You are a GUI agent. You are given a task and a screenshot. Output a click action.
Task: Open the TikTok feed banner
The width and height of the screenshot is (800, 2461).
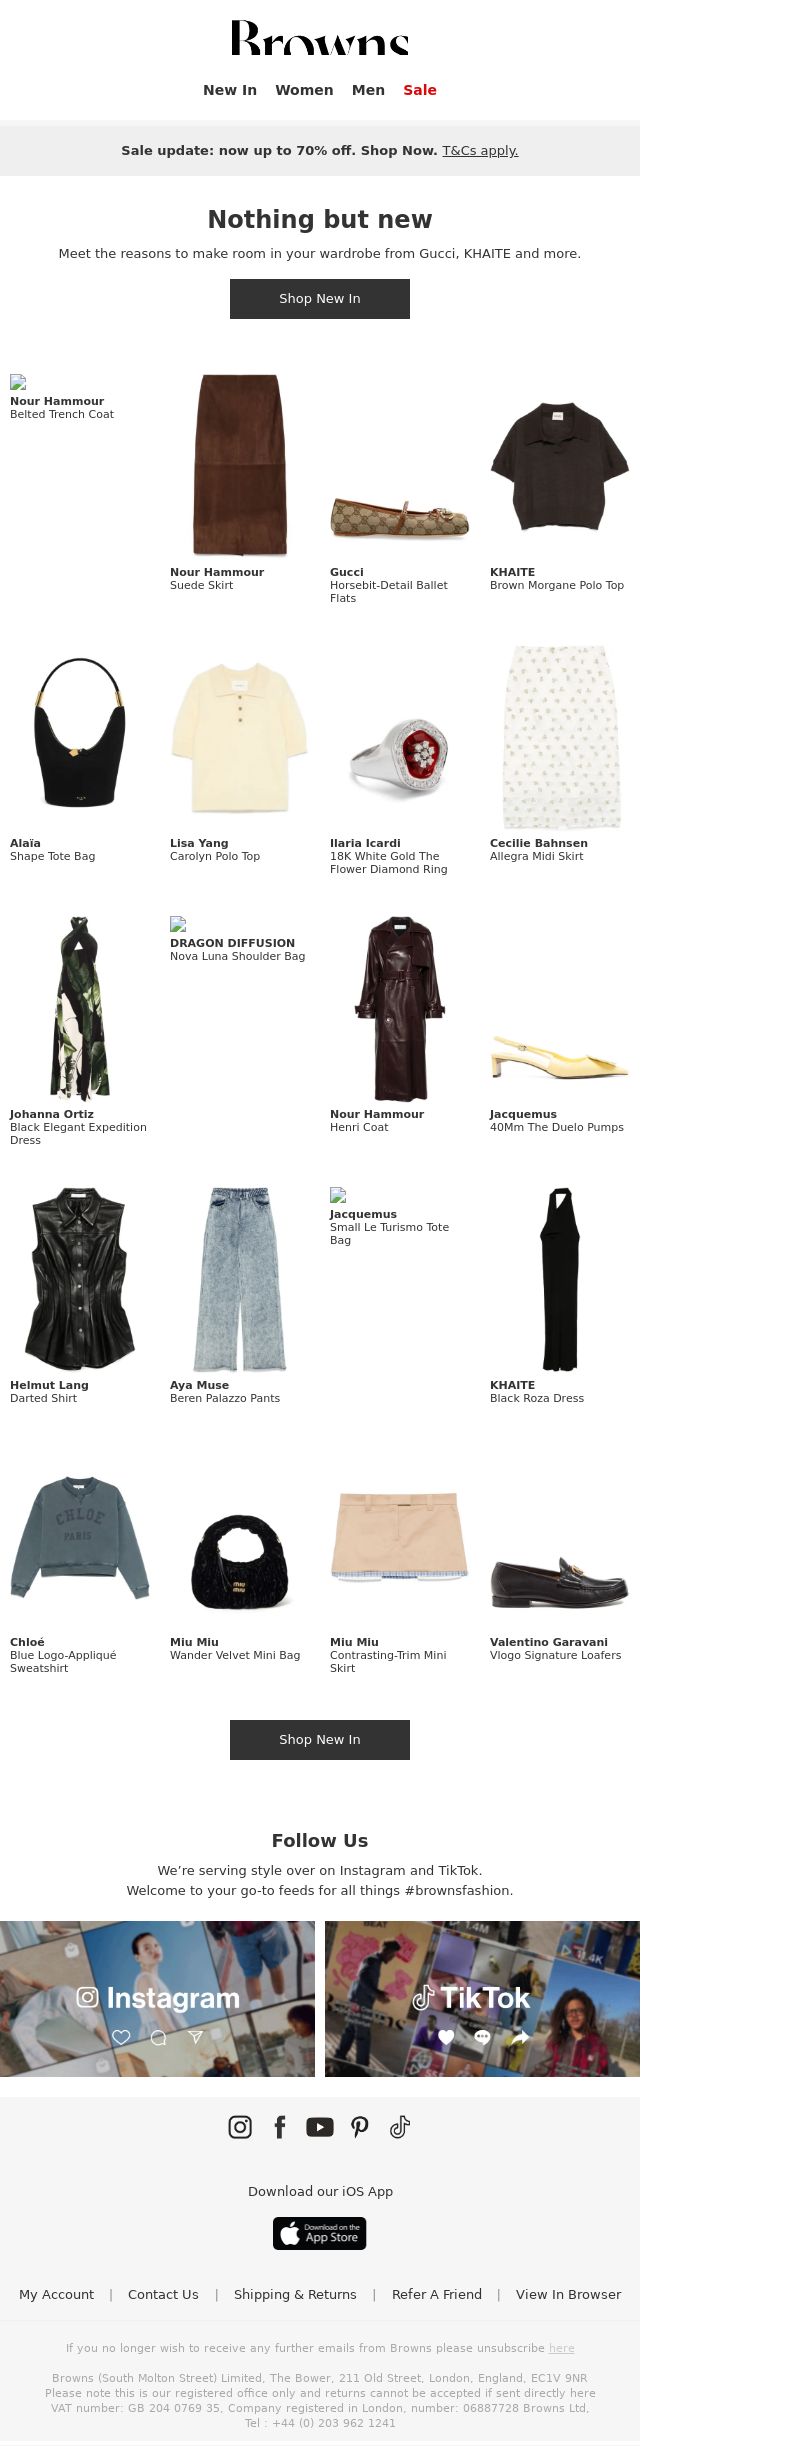click(482, 2000)
